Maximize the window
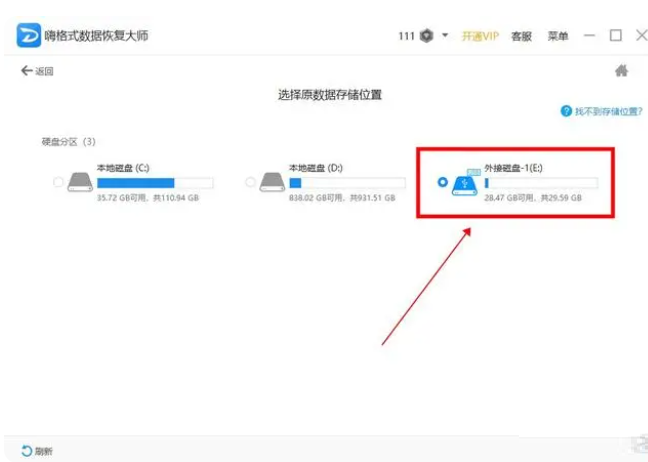Image resolution: width=648 pixels, height=462 pixels. [x=616, y=36]
